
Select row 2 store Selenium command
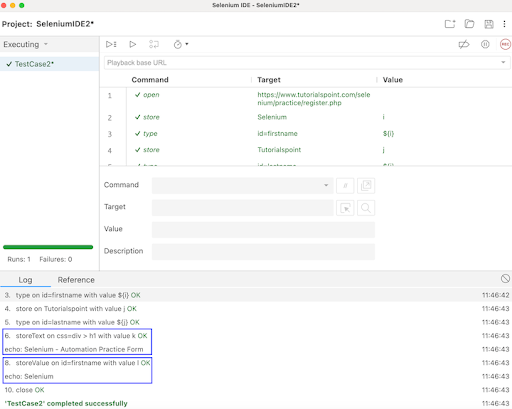point(306,117)
